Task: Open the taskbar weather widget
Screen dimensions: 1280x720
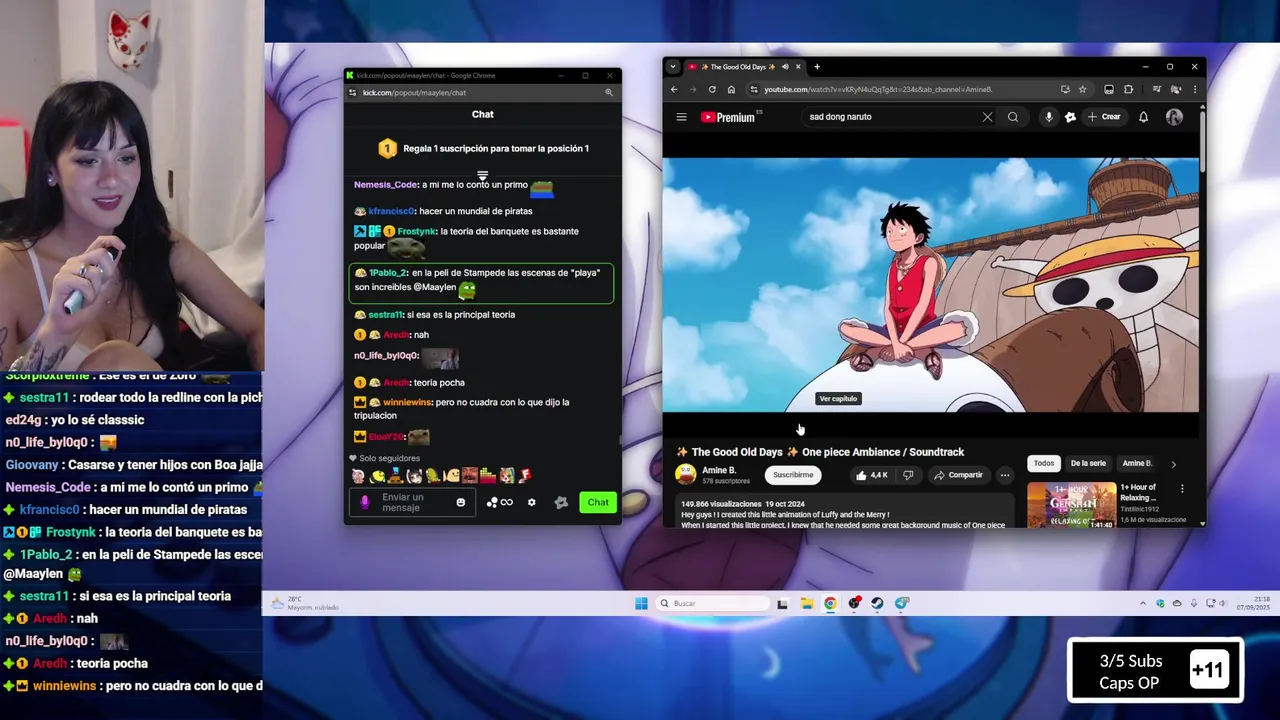Action: (x=305, y=603)
